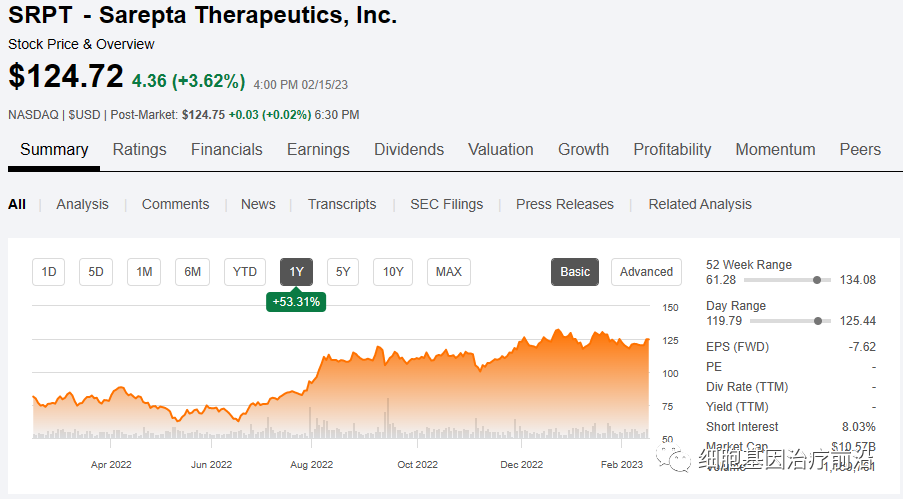Image resolution: width=903 pixels, height=499 pixels.
Task: Click the 52 Week Range slider marker
Action: (819, 280)
